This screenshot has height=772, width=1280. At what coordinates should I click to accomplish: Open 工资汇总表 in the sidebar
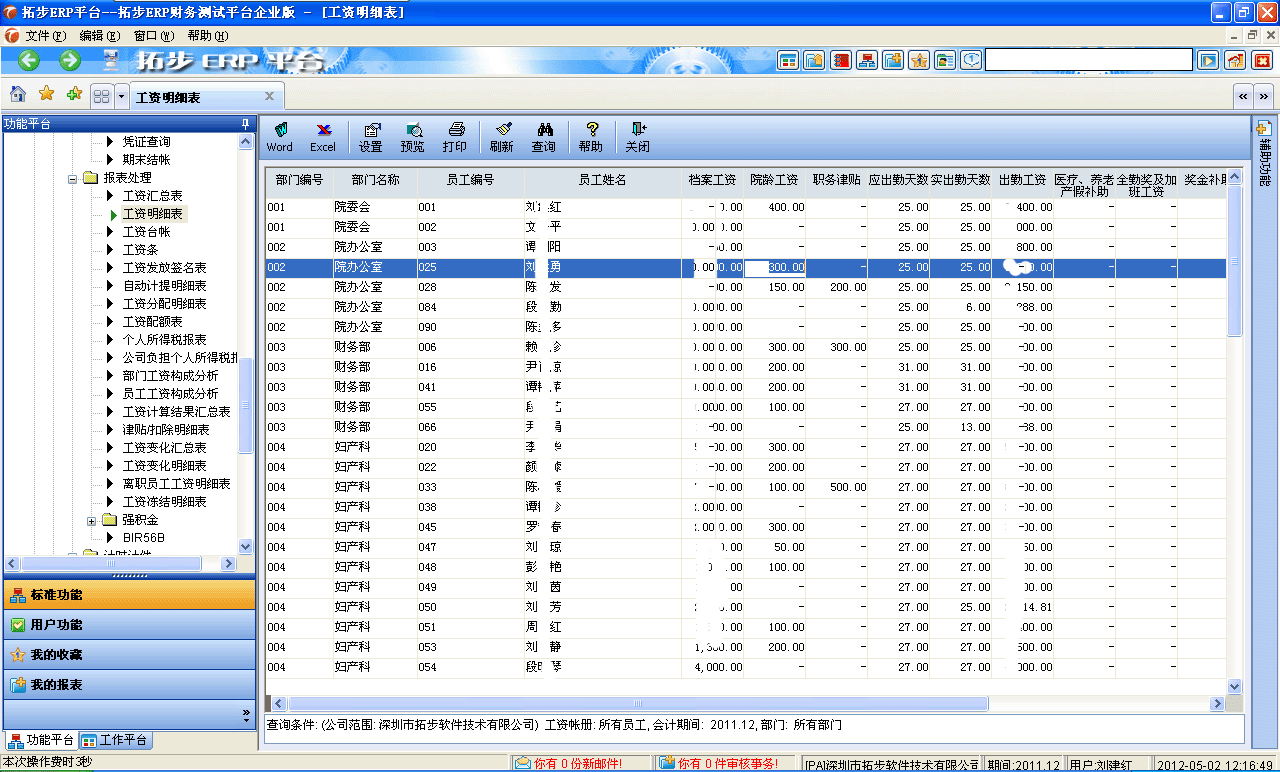click(x=152, y=195)
